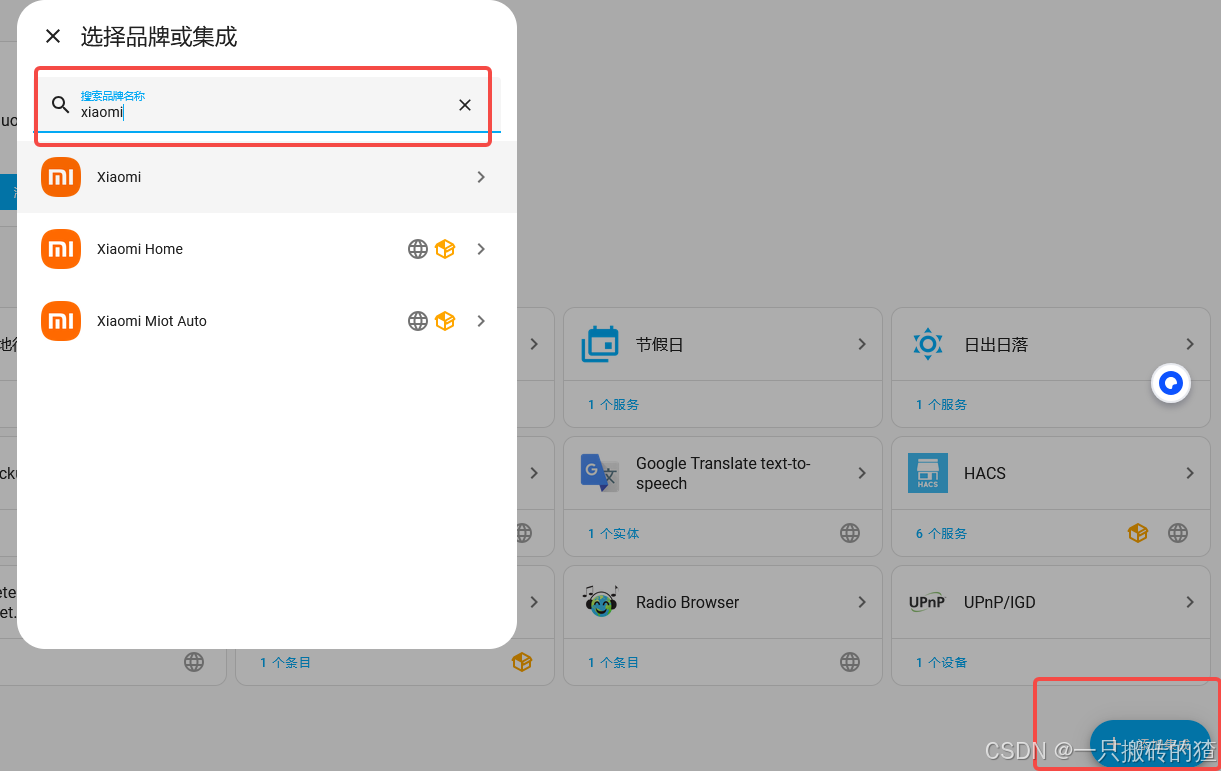Click the HACS card title text
The image size is (1221, 771).
coord(985,473)
